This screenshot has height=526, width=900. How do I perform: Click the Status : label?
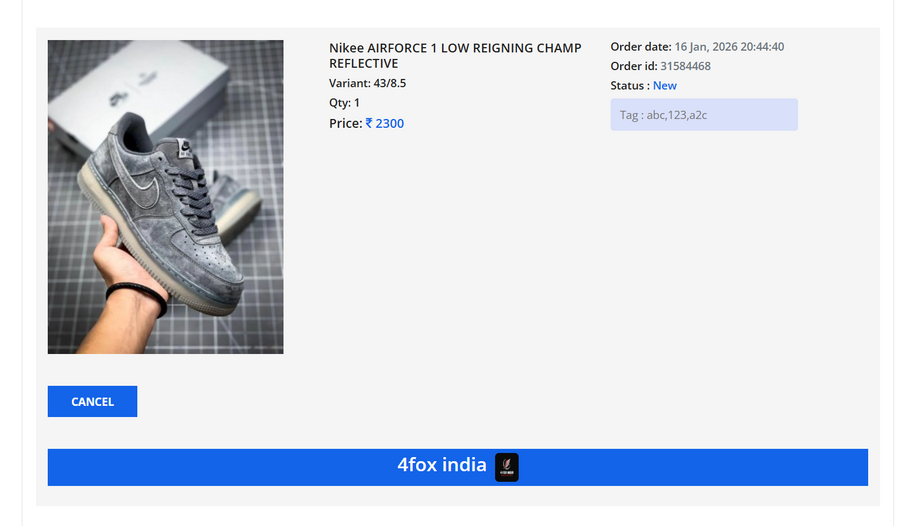(x=630, y=86)
